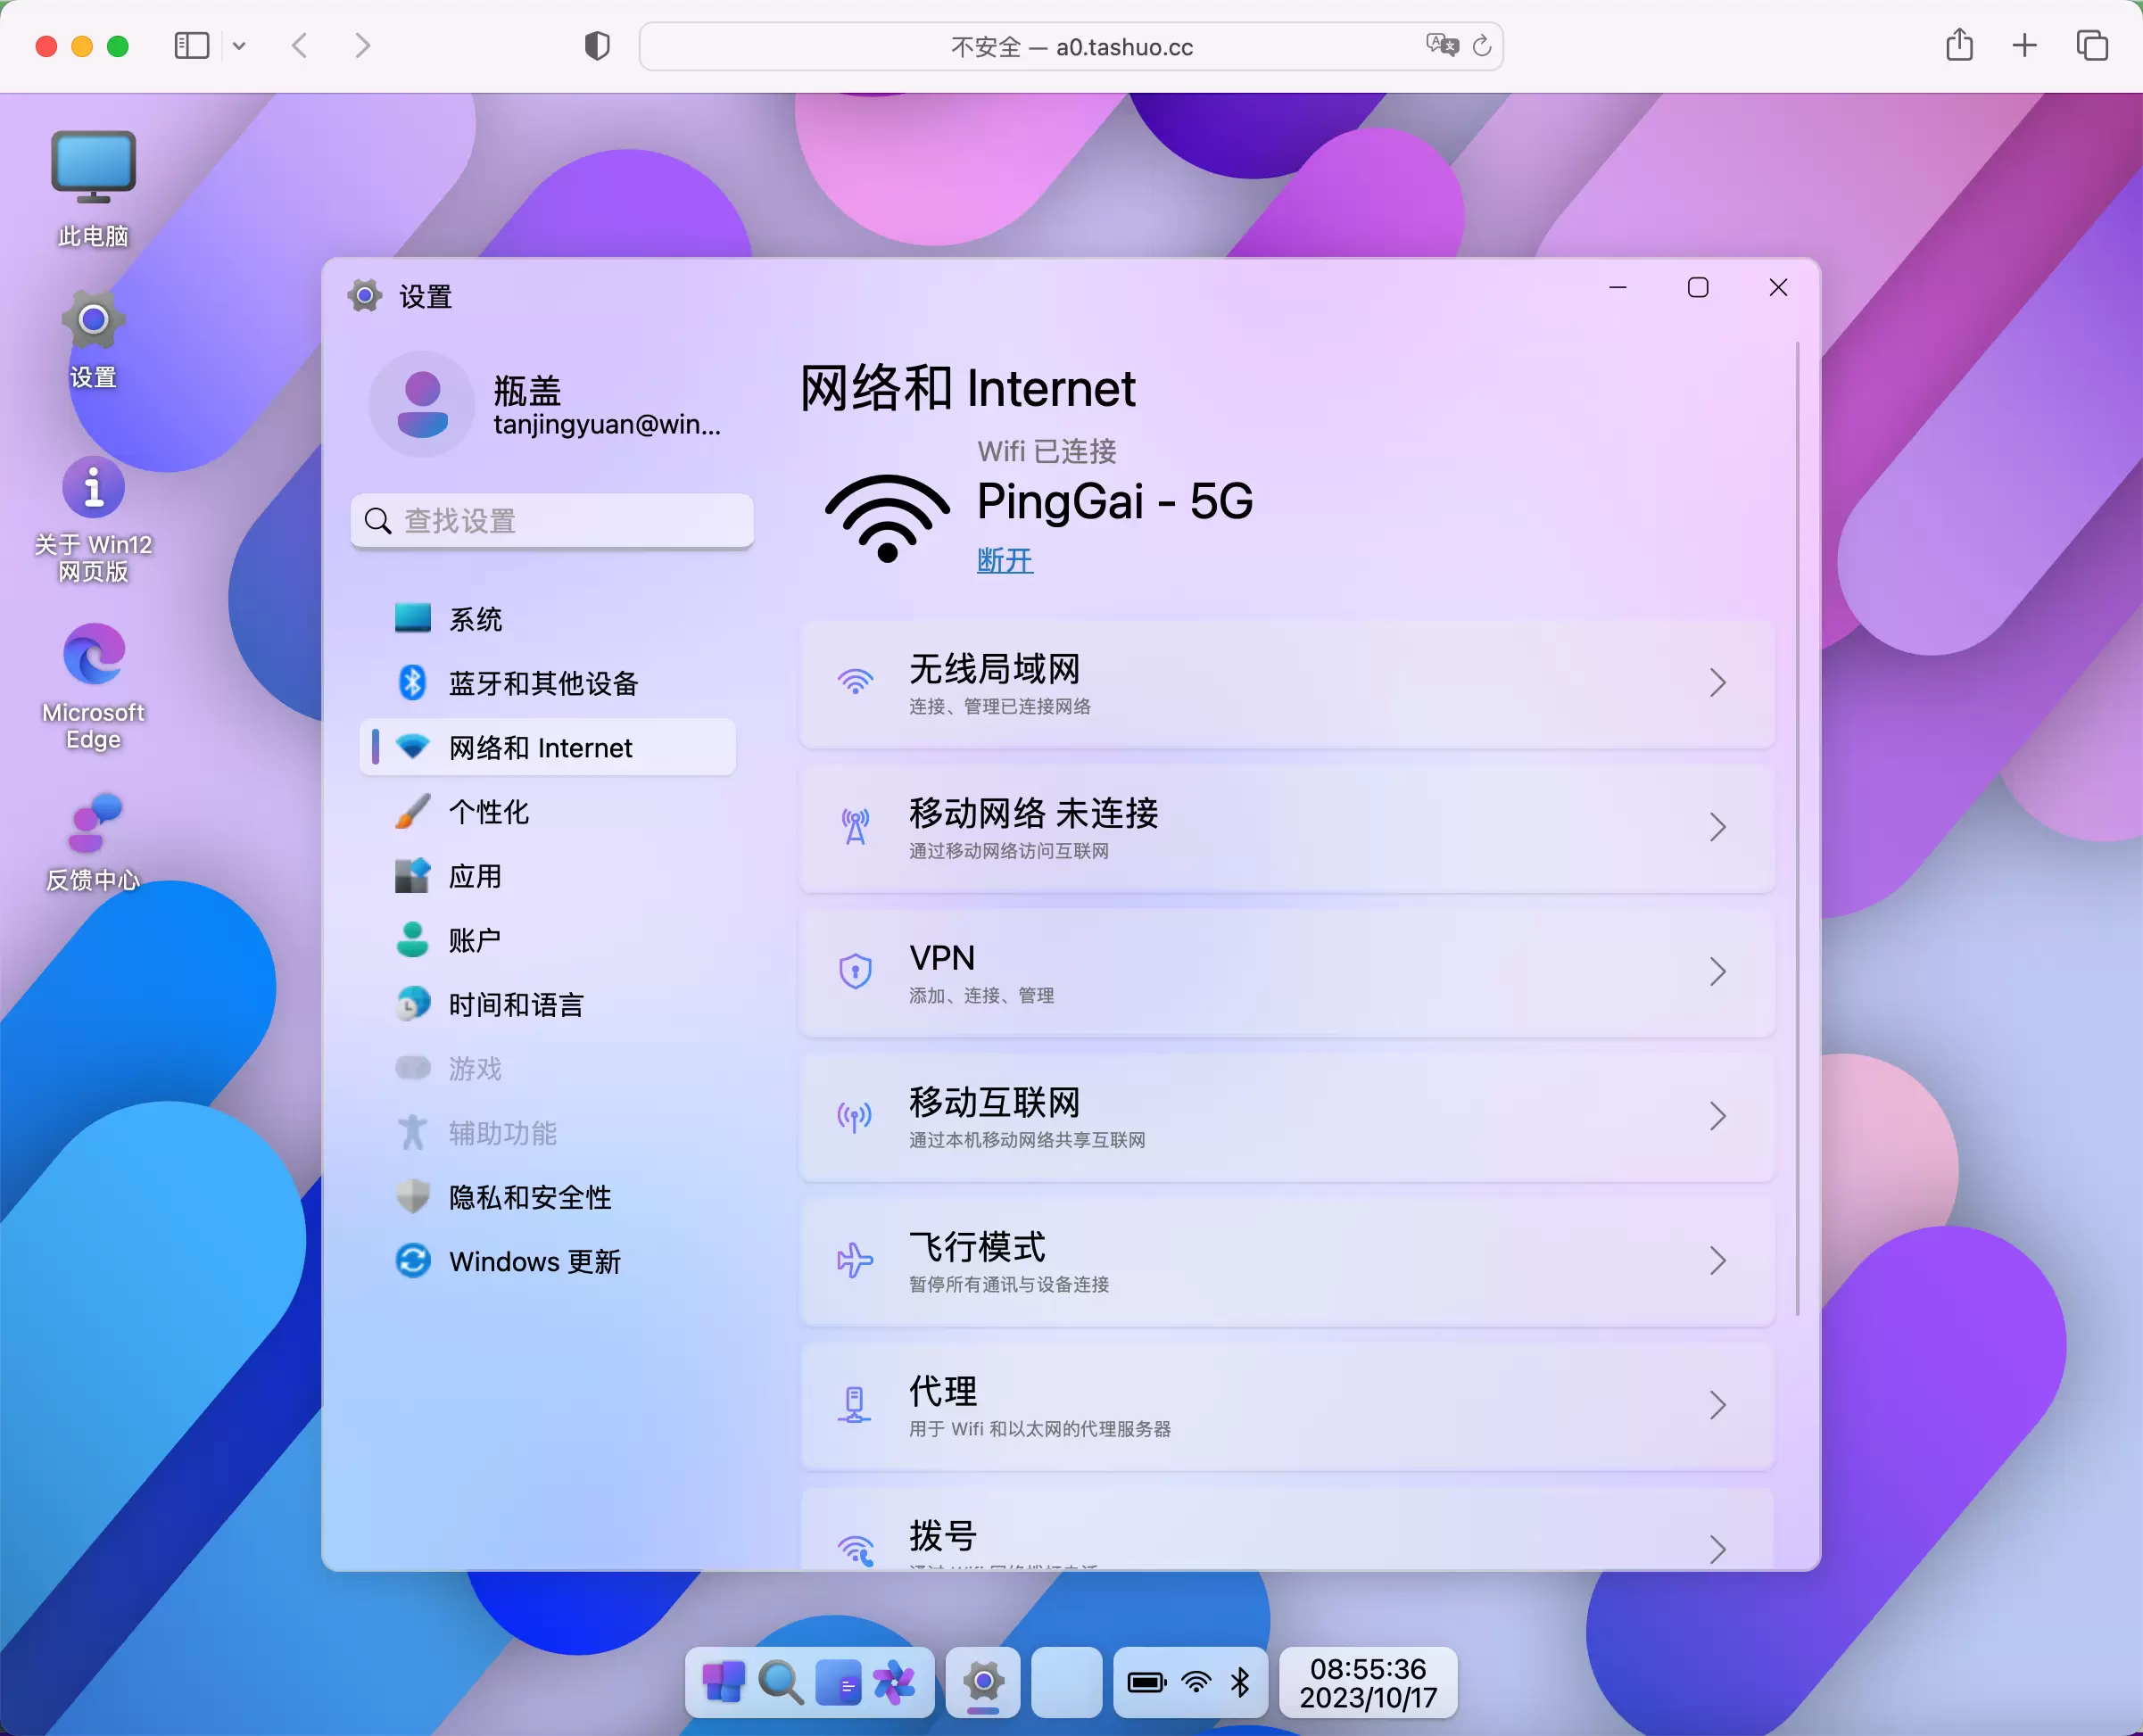Select 个性化 in the sidebar
The height and width of the screenshot is (1736, 2143).
pos(547,811)
